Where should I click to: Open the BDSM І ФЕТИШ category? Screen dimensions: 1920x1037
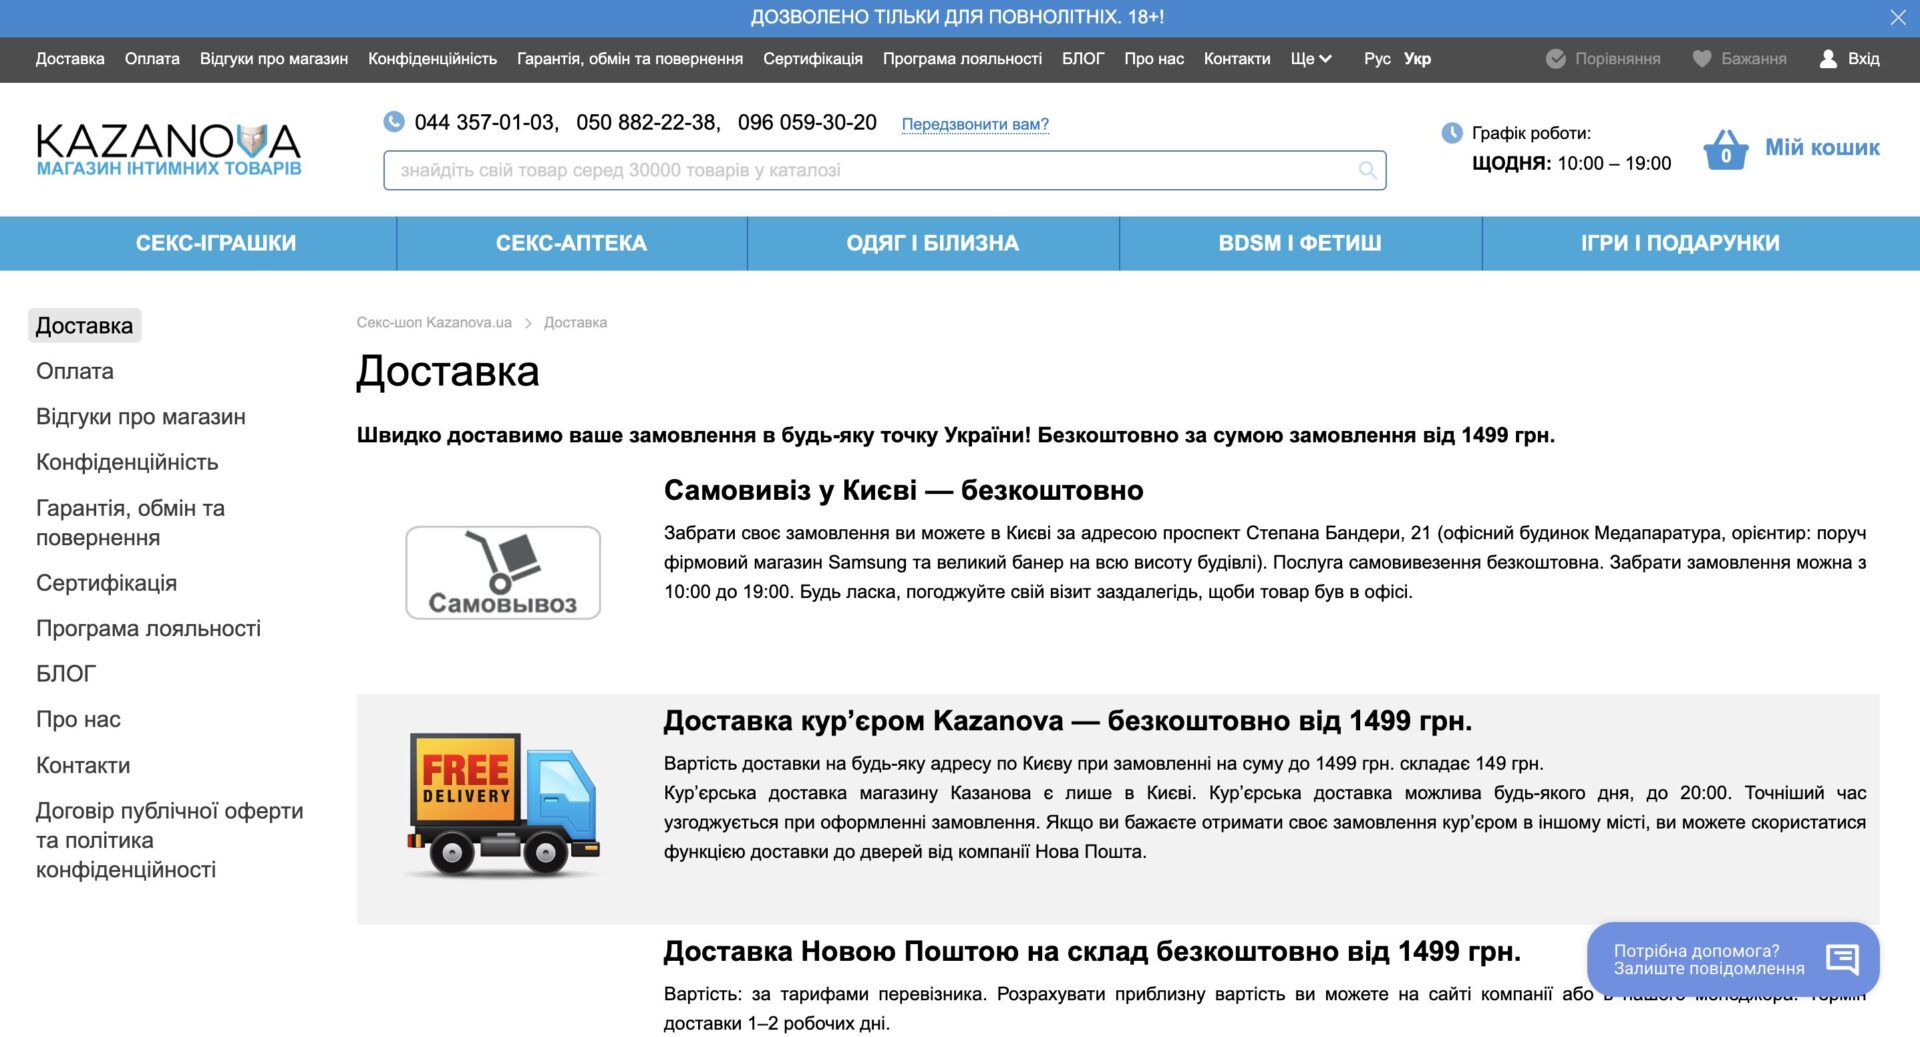(x=1299, y=243)
